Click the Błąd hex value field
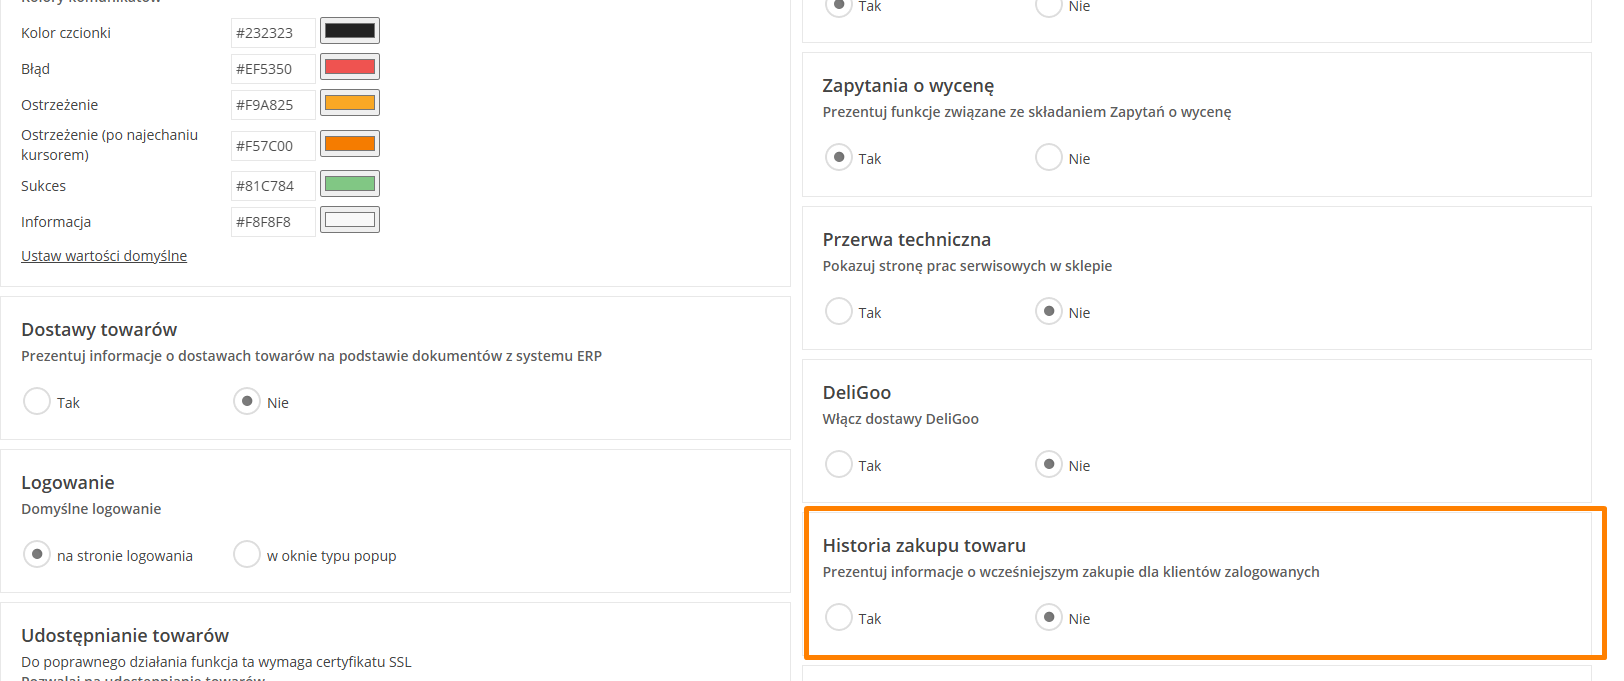 point(273,69)
